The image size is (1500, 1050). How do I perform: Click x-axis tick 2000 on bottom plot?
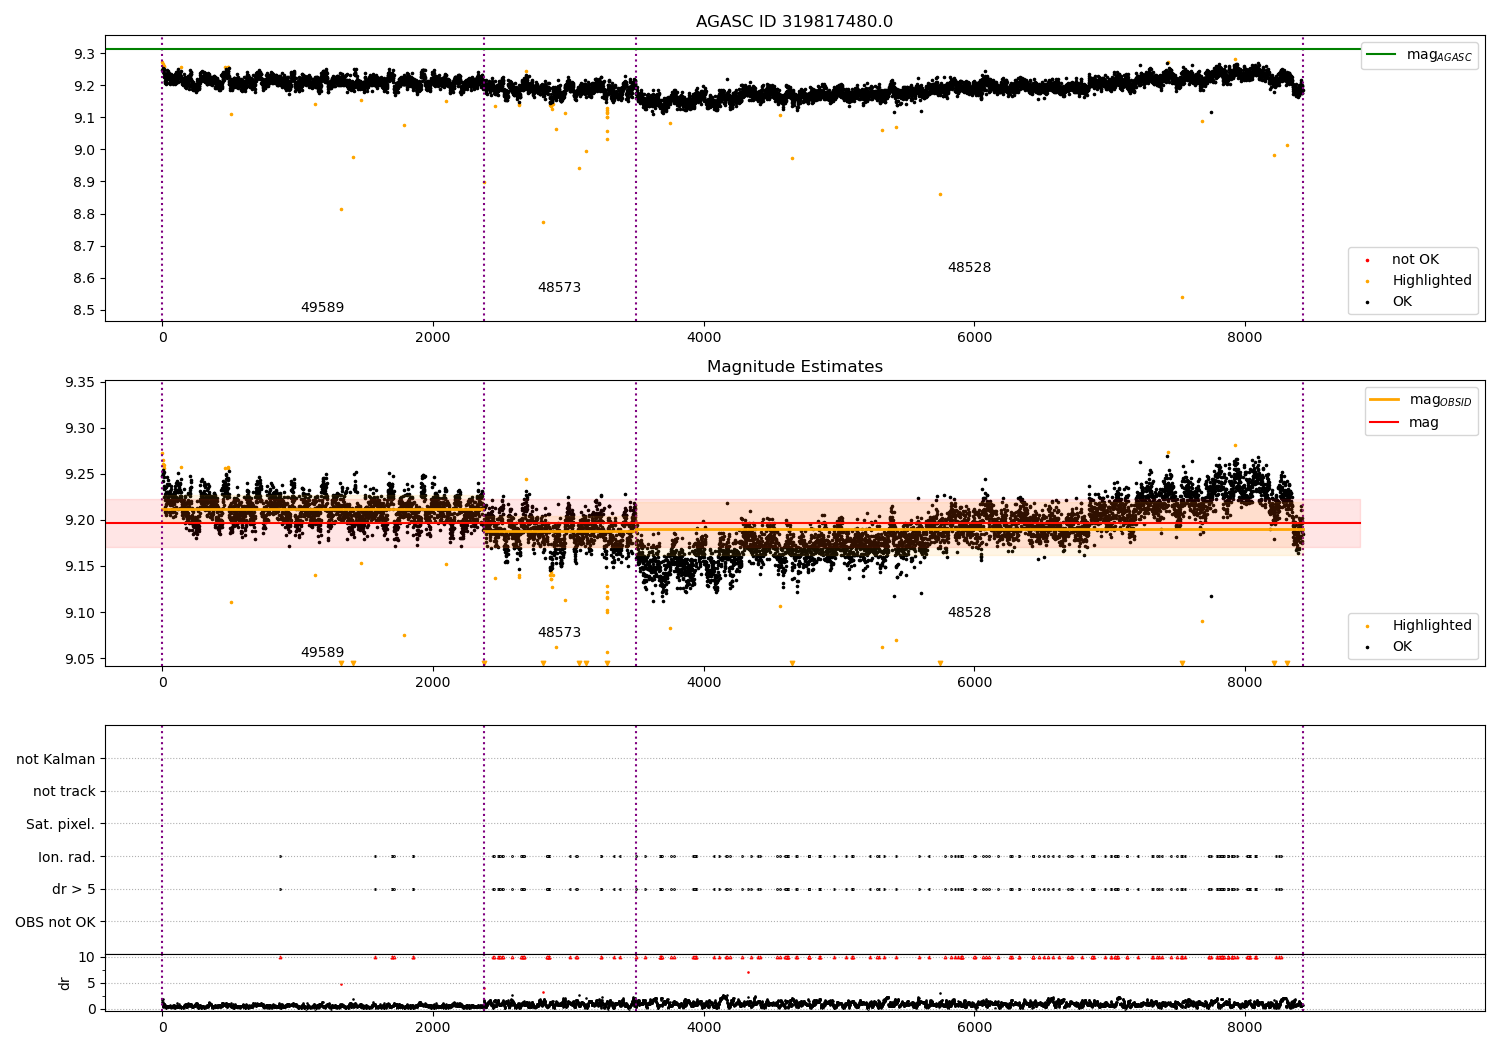click(x=433, y=1027)
